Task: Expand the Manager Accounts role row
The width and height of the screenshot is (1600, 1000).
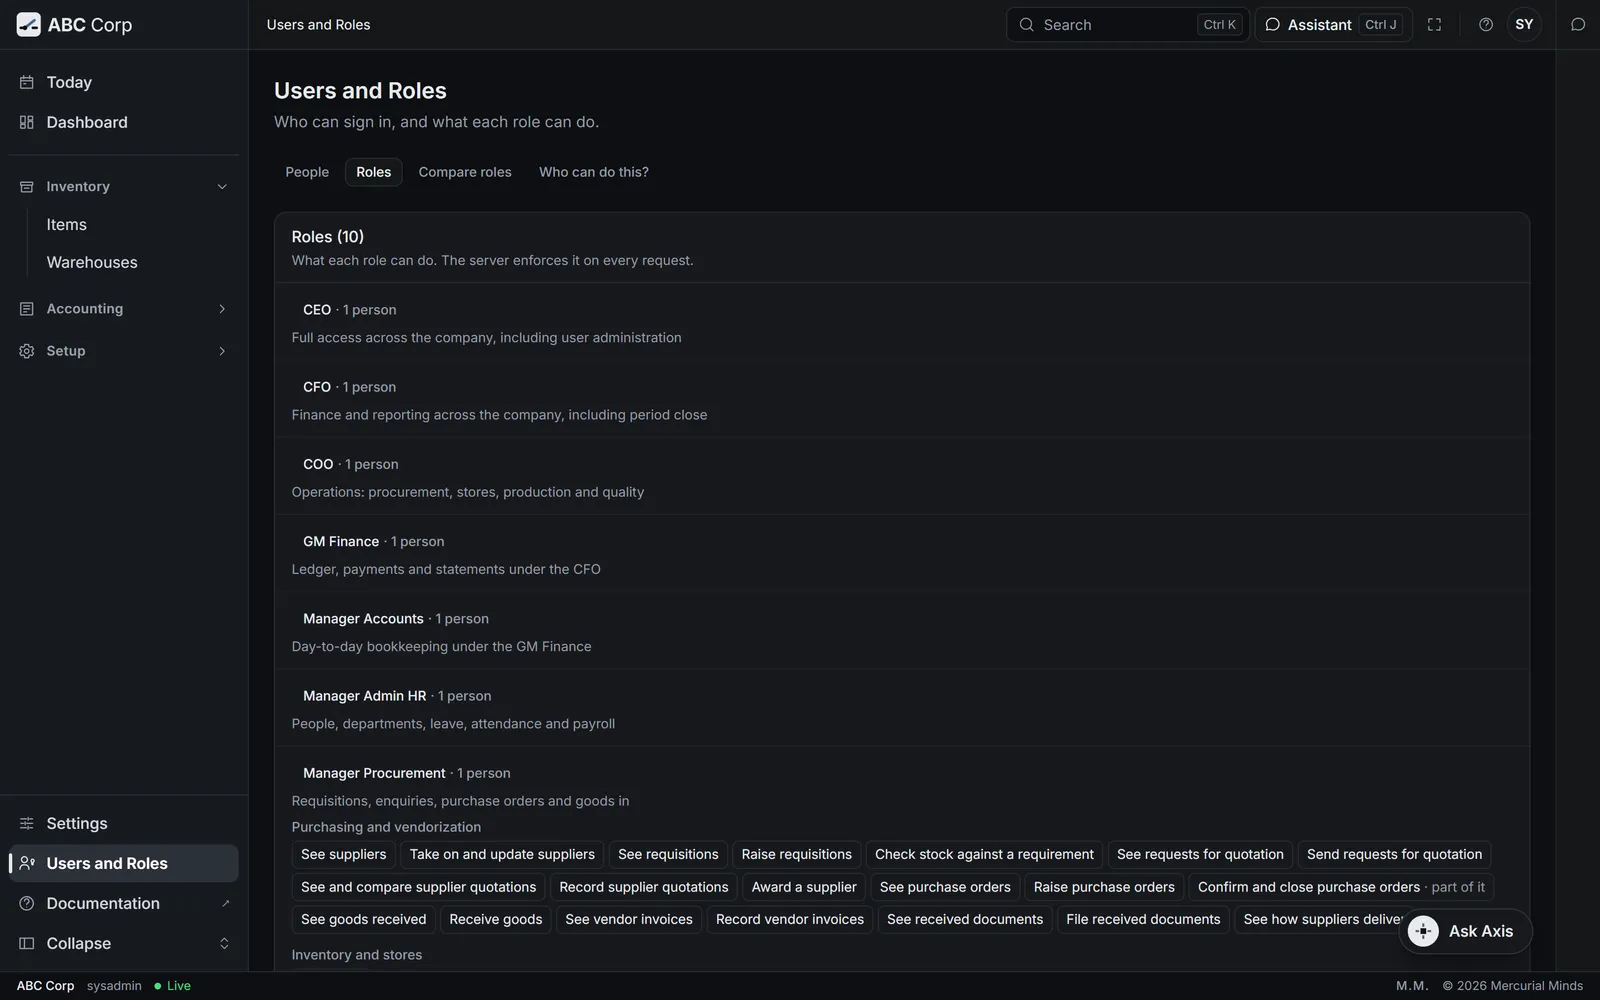Action: pyautogui.click(x=902, y=632)
